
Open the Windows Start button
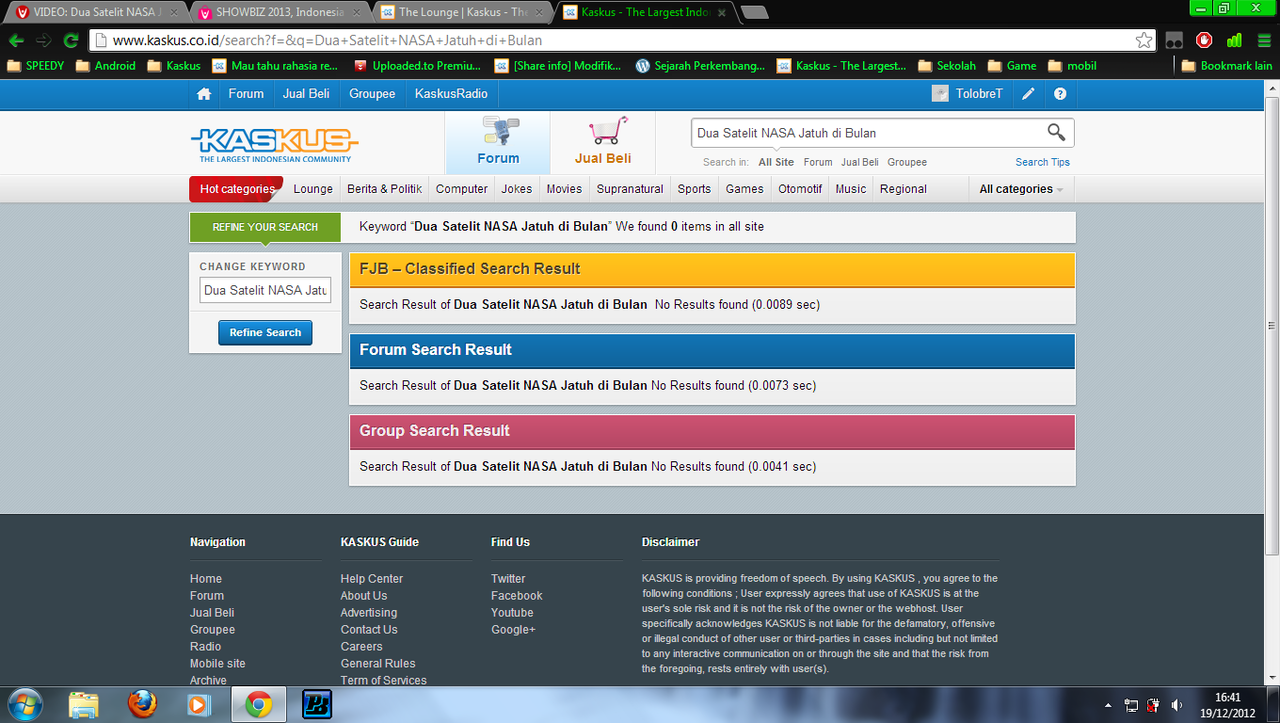point(23,704)
